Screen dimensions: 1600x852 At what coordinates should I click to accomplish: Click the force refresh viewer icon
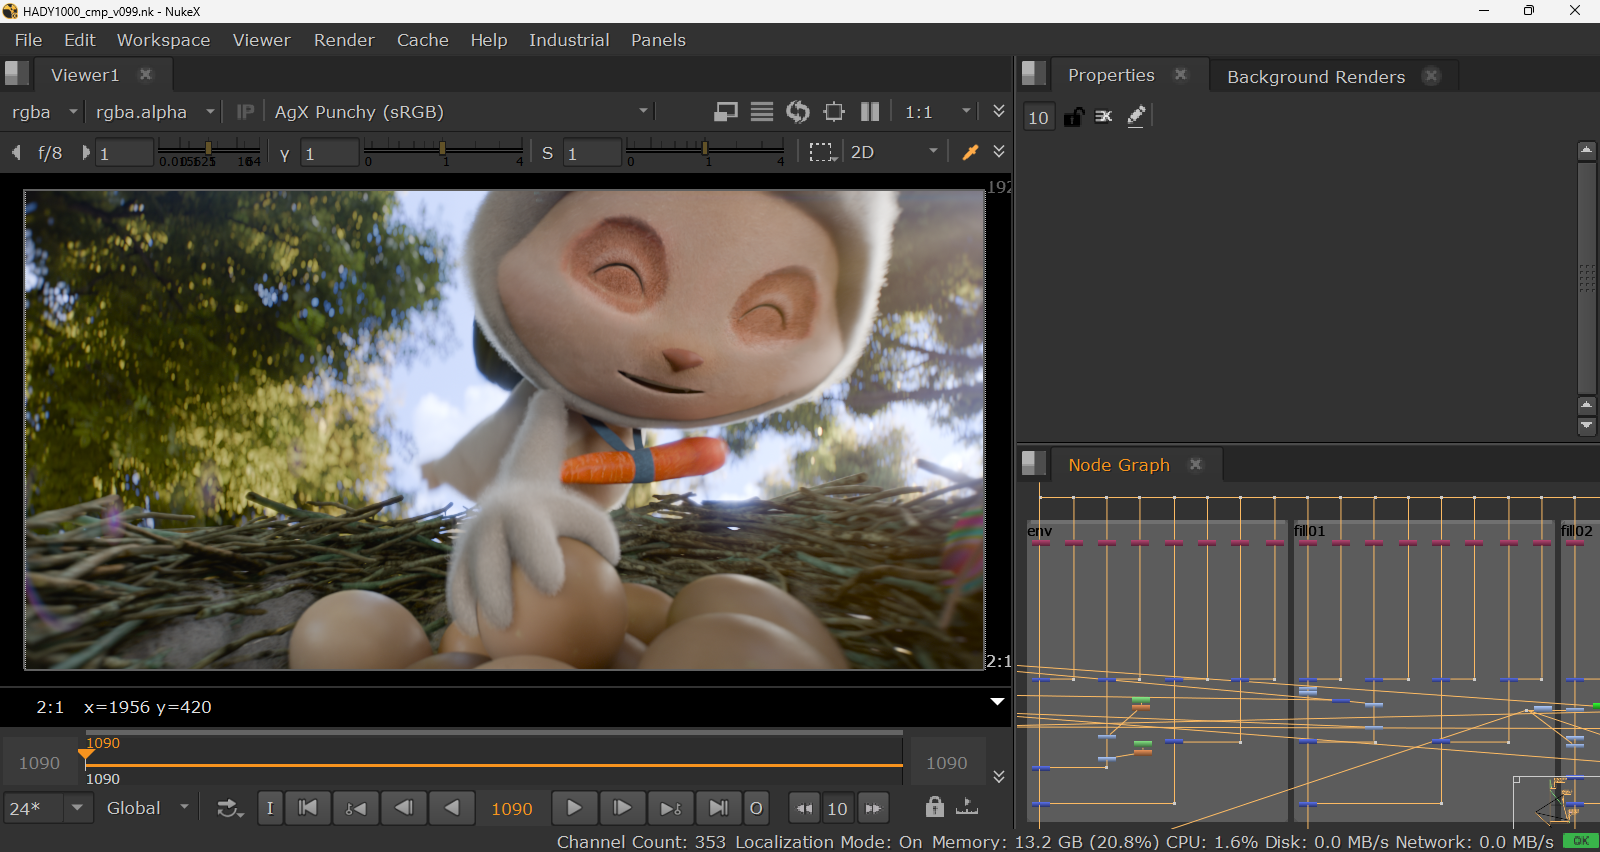click(x=798, y=112)
